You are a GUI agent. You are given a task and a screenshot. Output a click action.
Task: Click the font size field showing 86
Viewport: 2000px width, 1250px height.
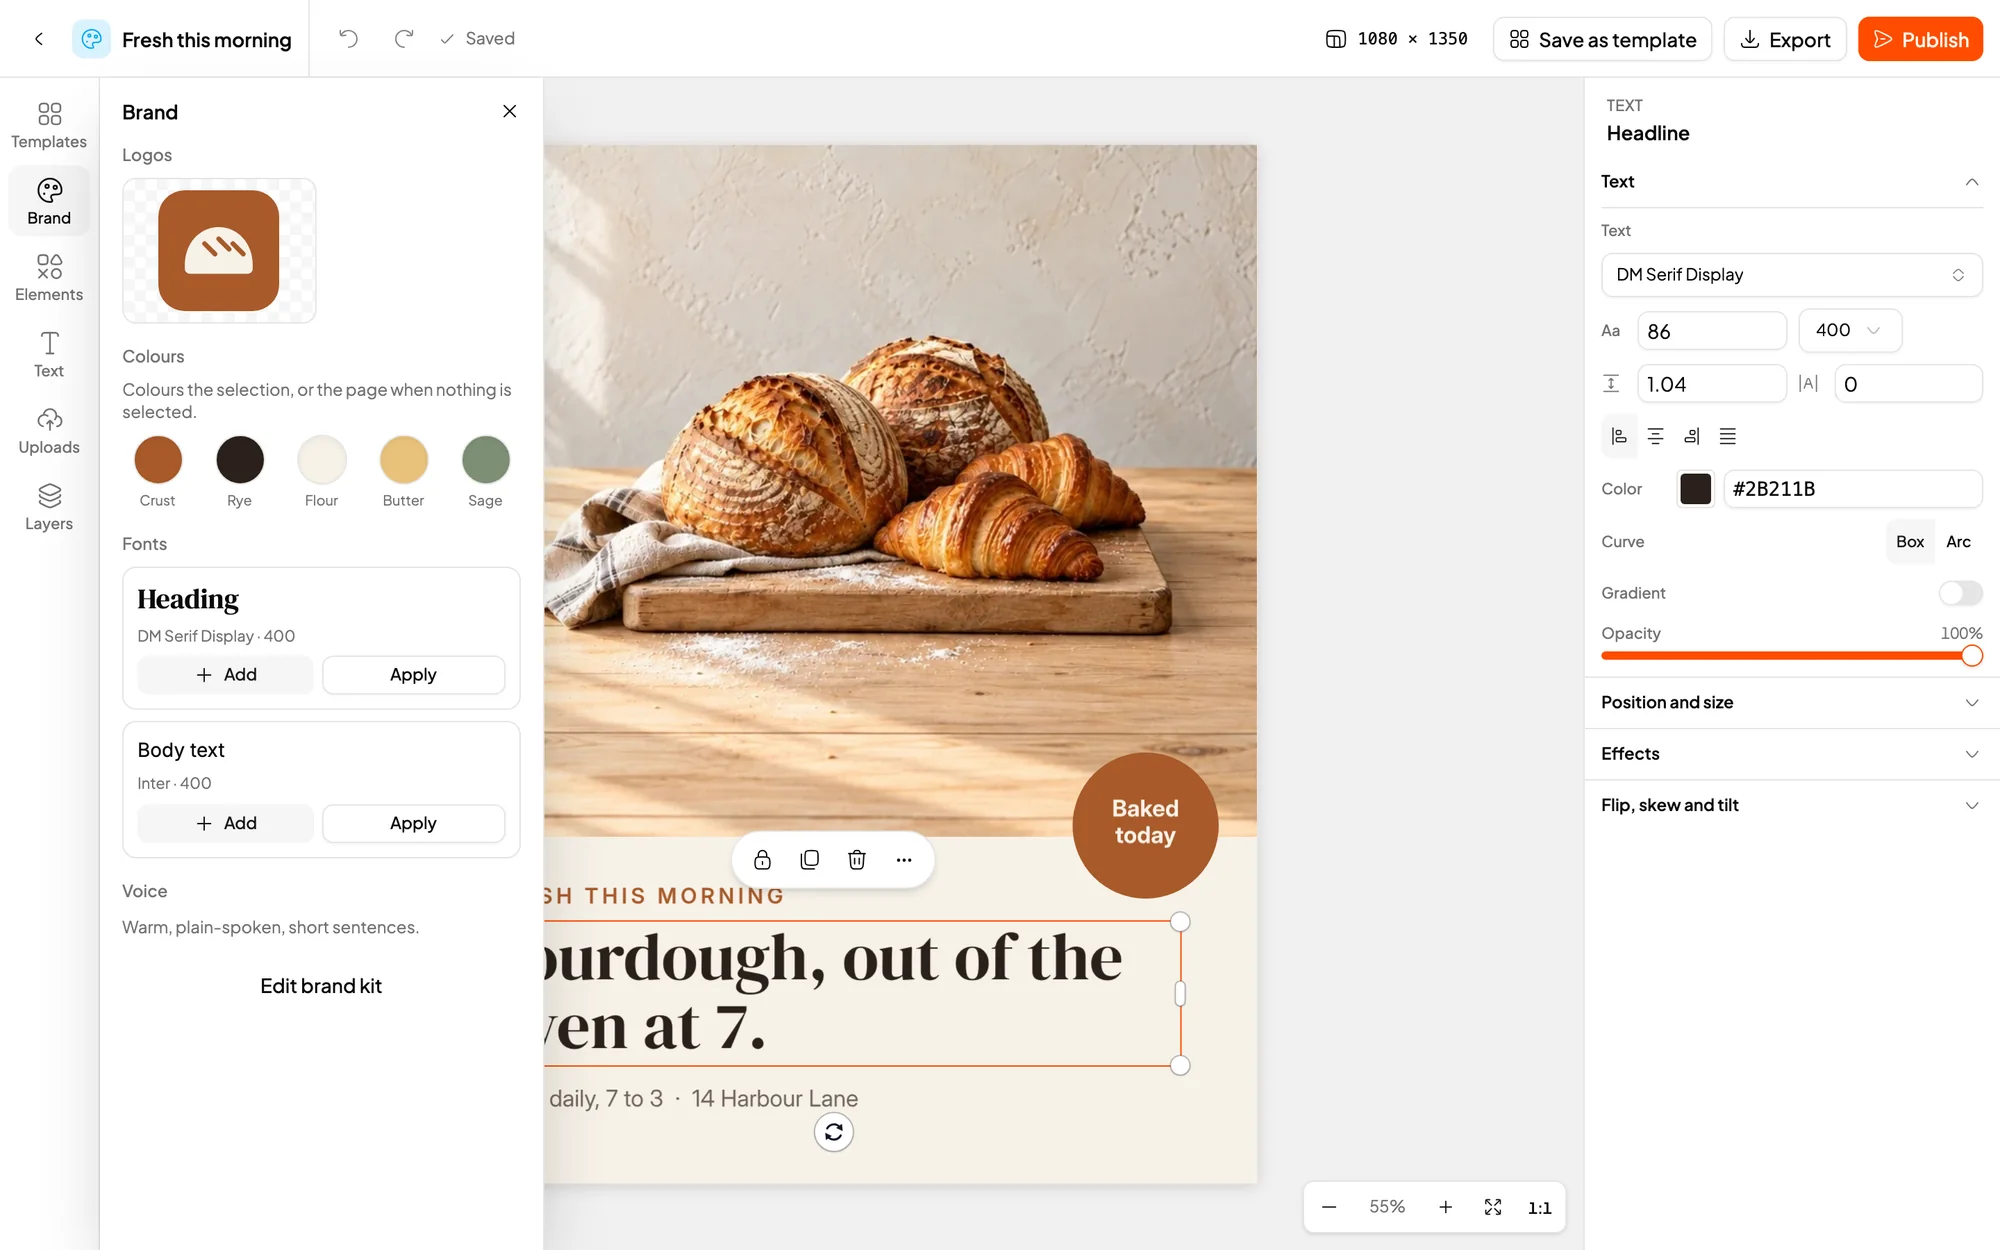pos(1711,331)
